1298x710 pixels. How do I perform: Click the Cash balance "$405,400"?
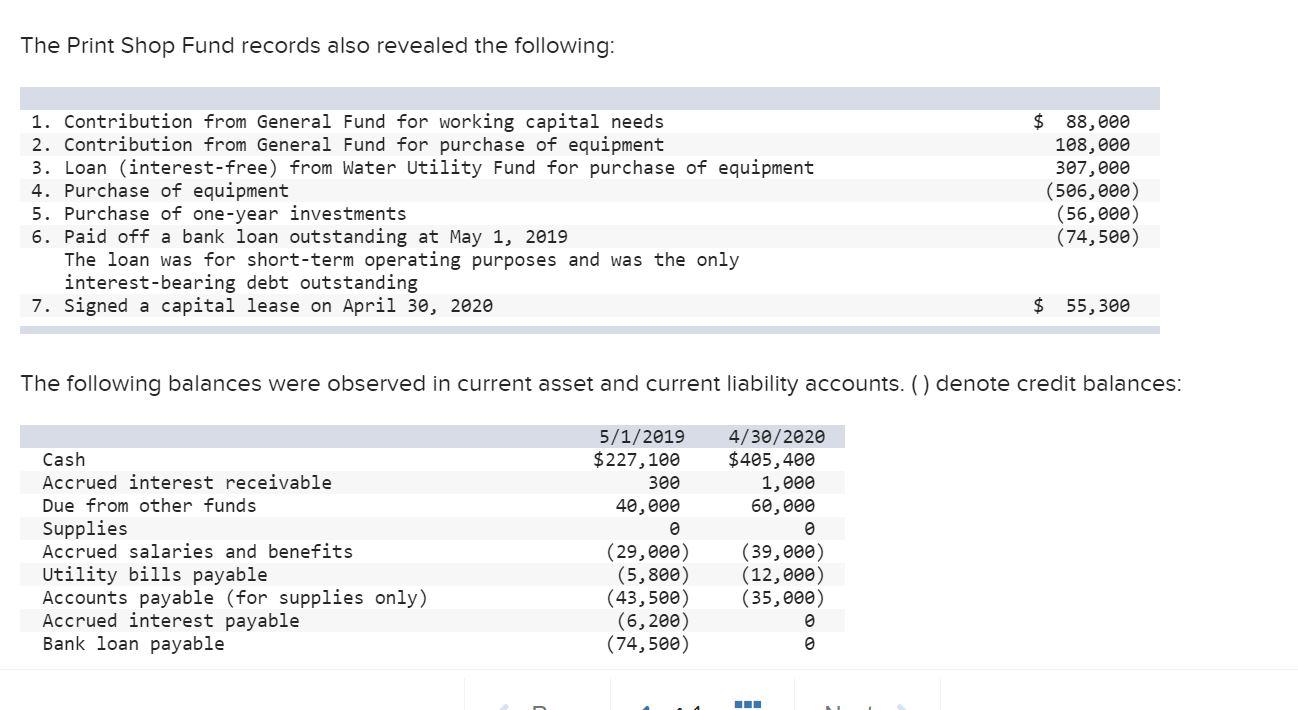coord(771,460)
